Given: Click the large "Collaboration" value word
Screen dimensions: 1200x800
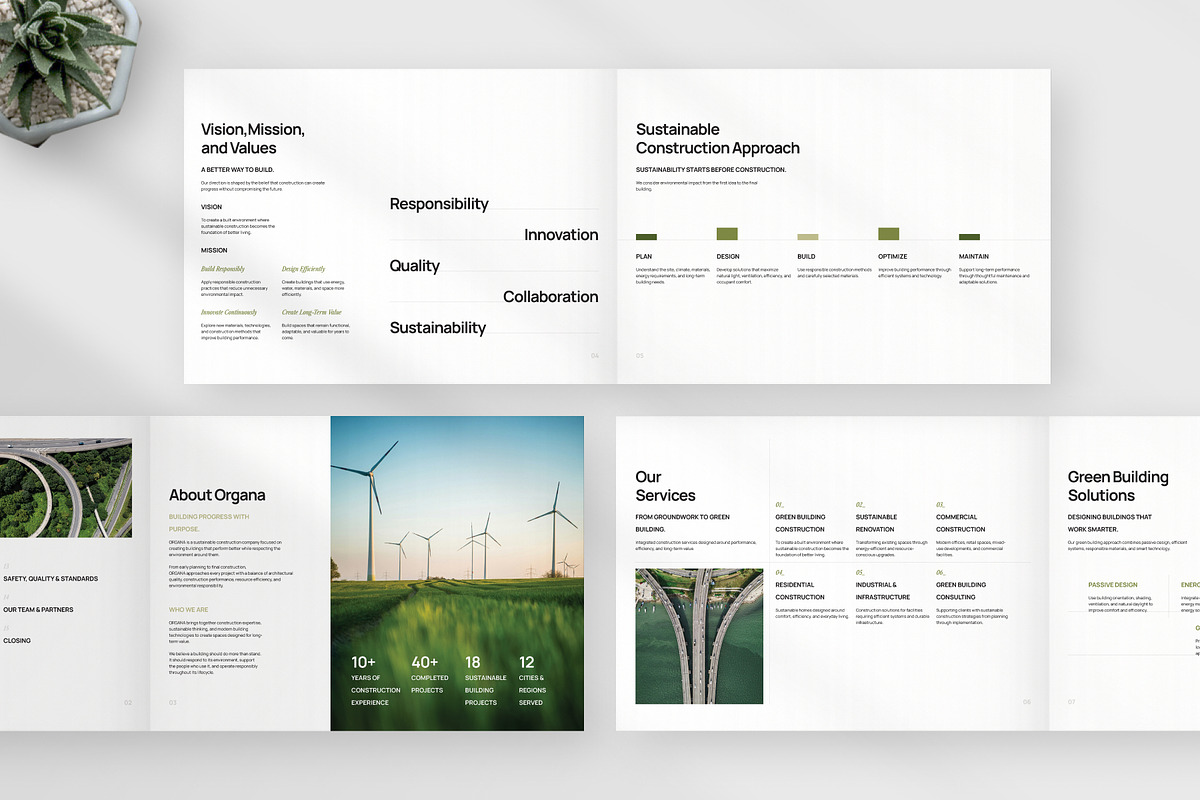Looking at the screenshot, I should [x=551, y=297].
